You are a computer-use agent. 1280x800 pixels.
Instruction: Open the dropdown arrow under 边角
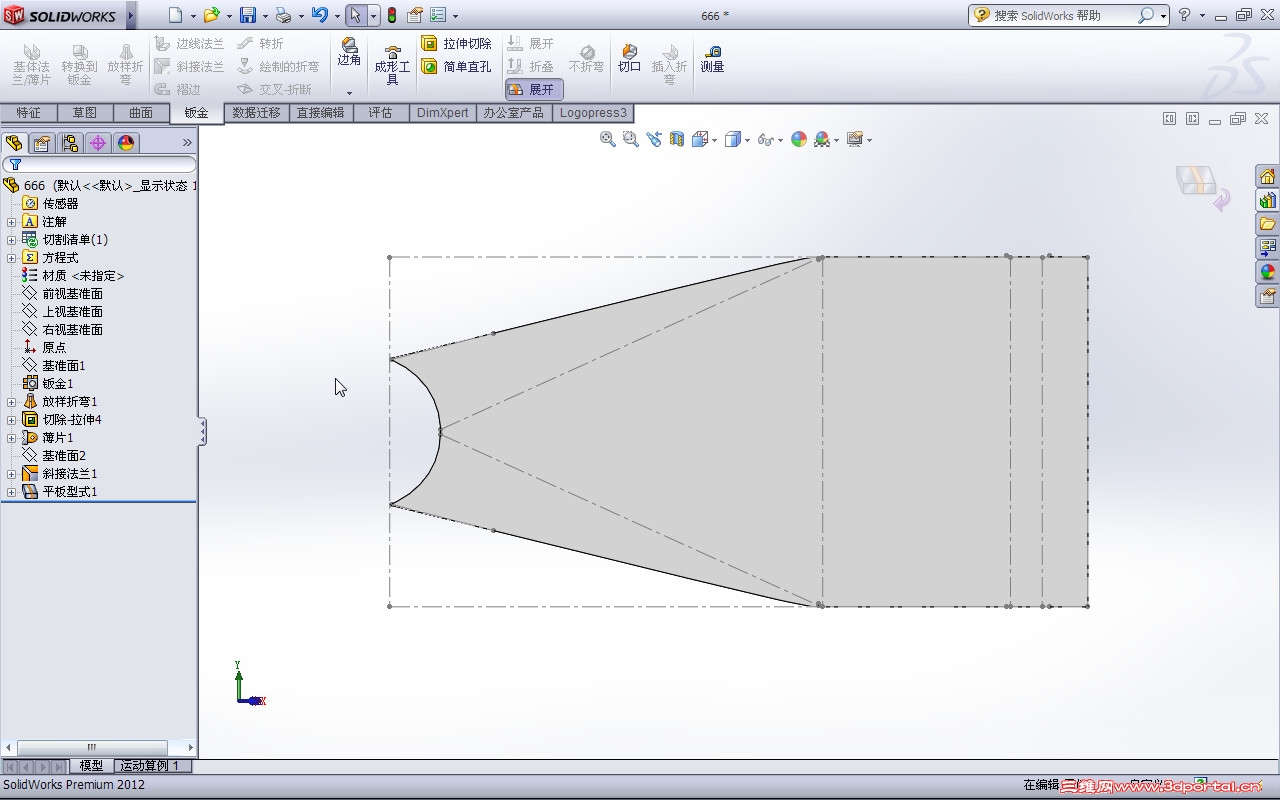coord(349,93)
